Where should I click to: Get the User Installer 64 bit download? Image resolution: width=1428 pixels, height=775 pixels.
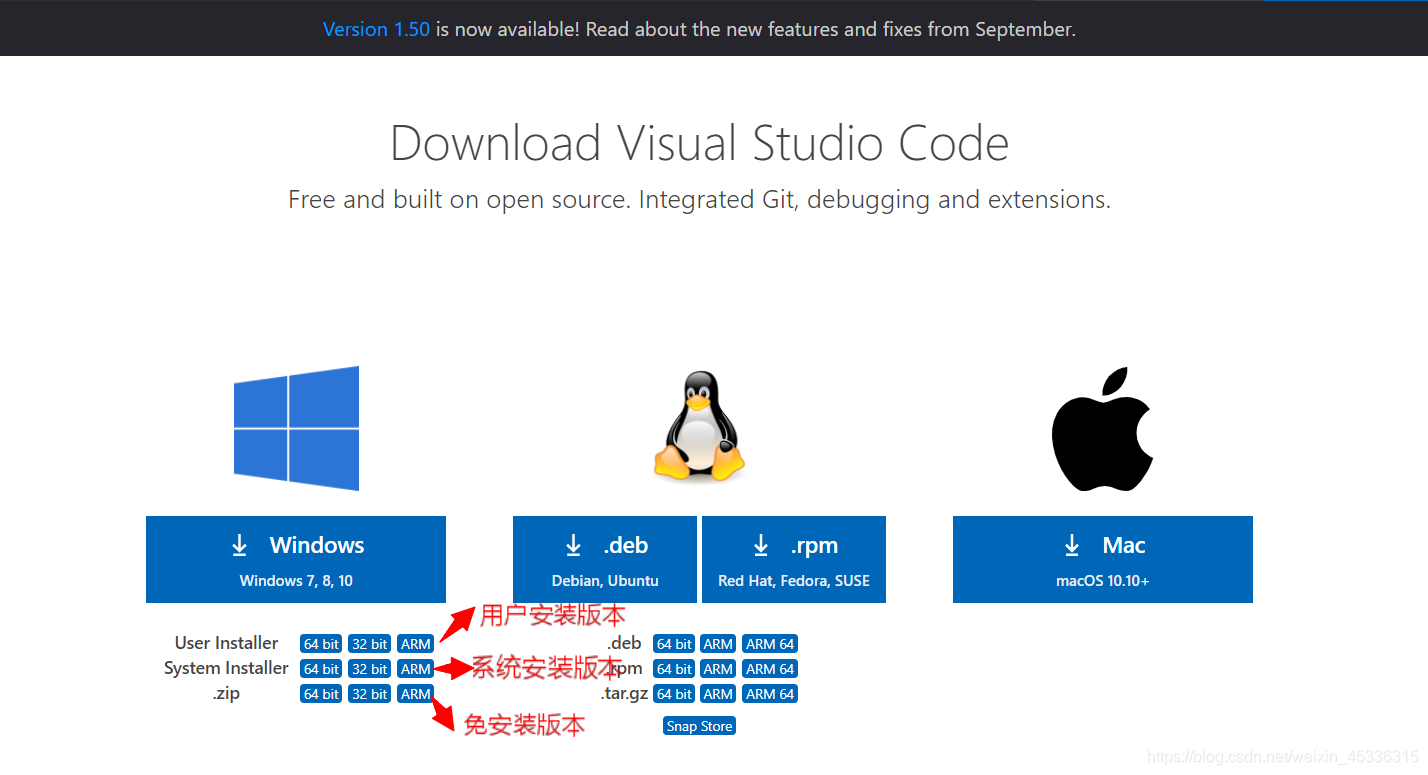322,644
